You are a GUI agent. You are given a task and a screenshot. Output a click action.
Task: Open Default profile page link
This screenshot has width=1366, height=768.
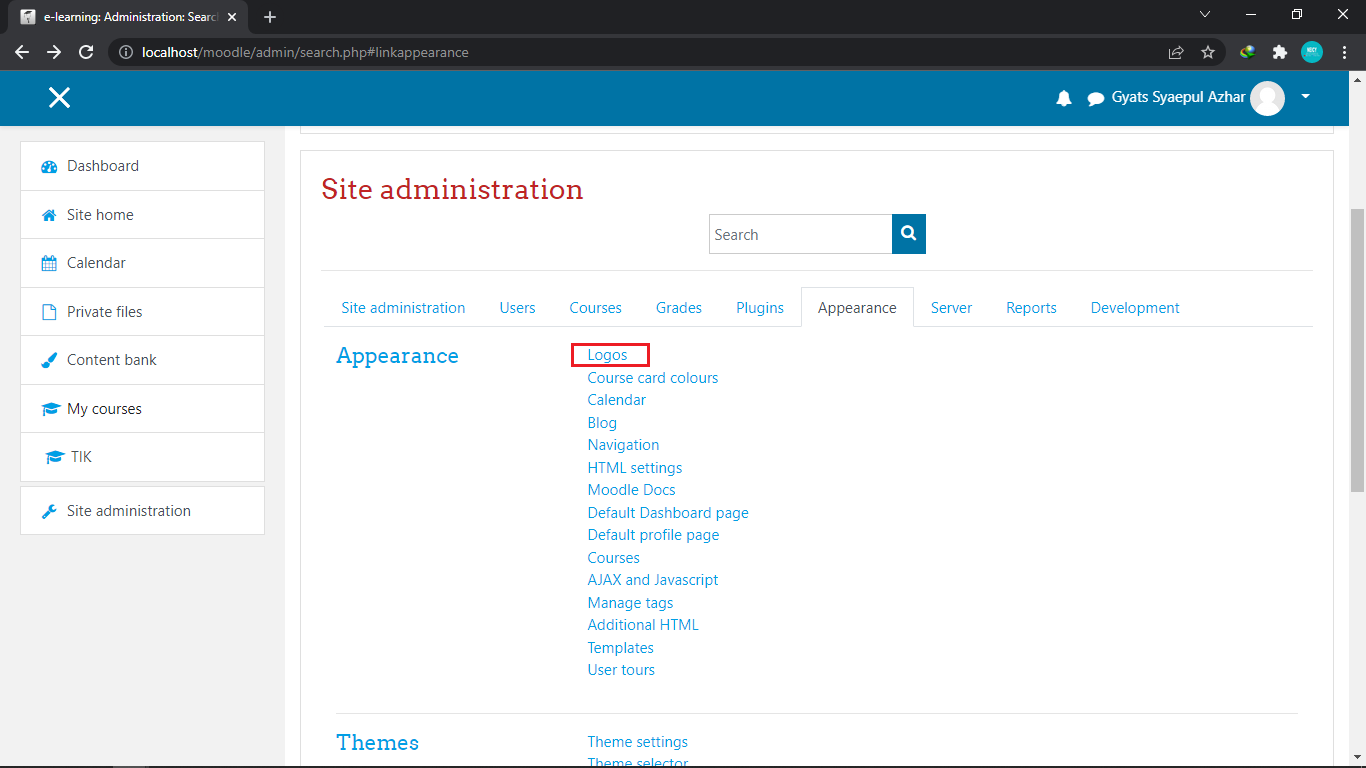(653, 535)
